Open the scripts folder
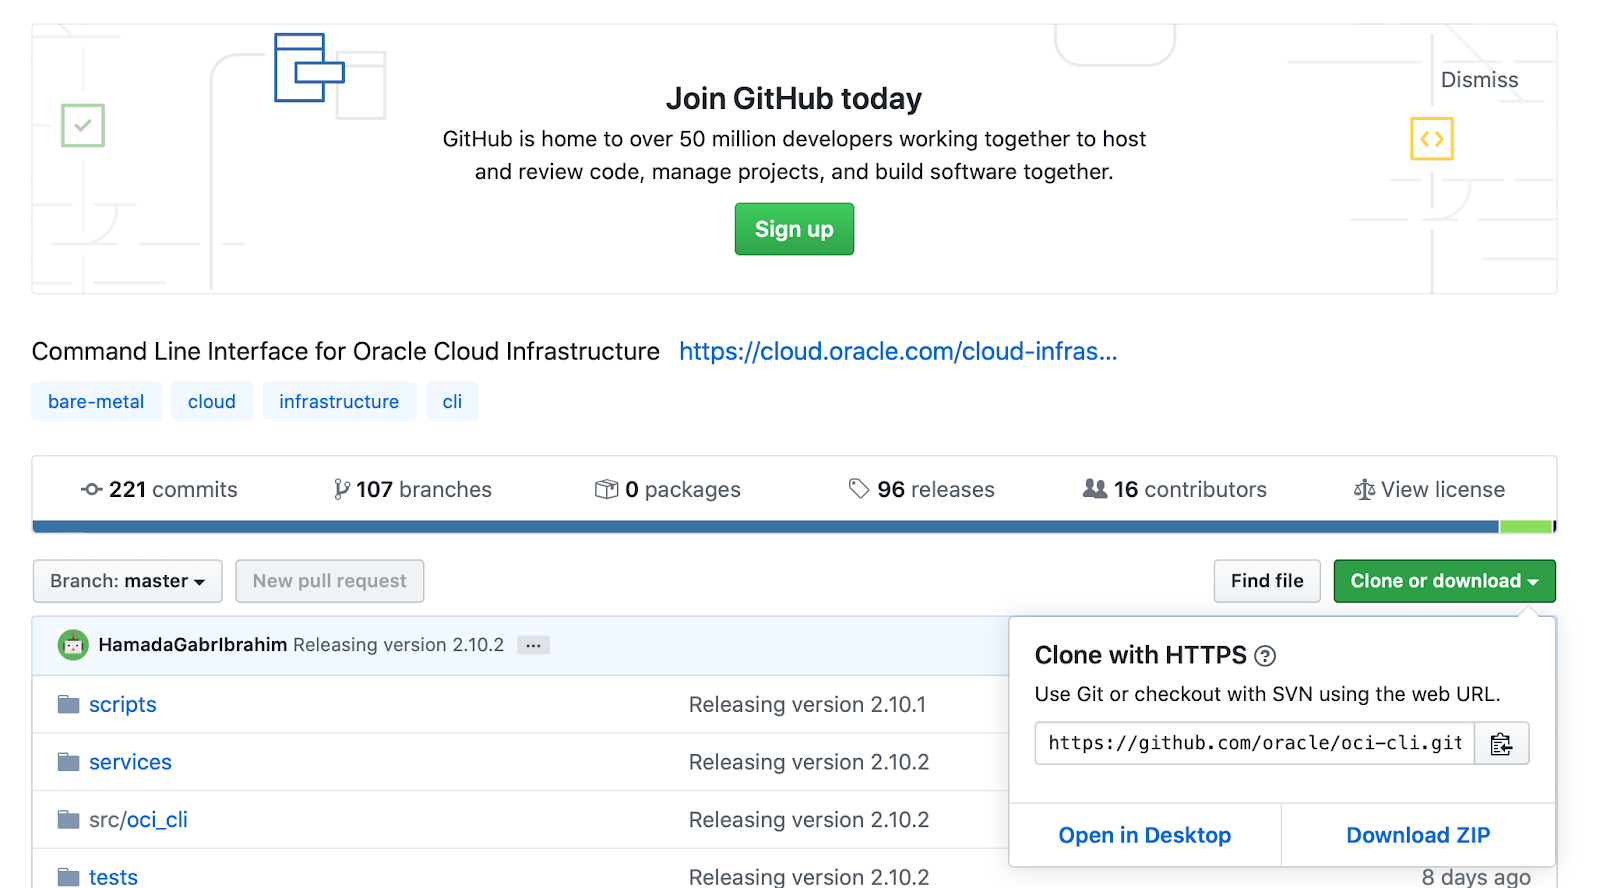This screenshot has width=1600, height=888. tap(123, 704)
